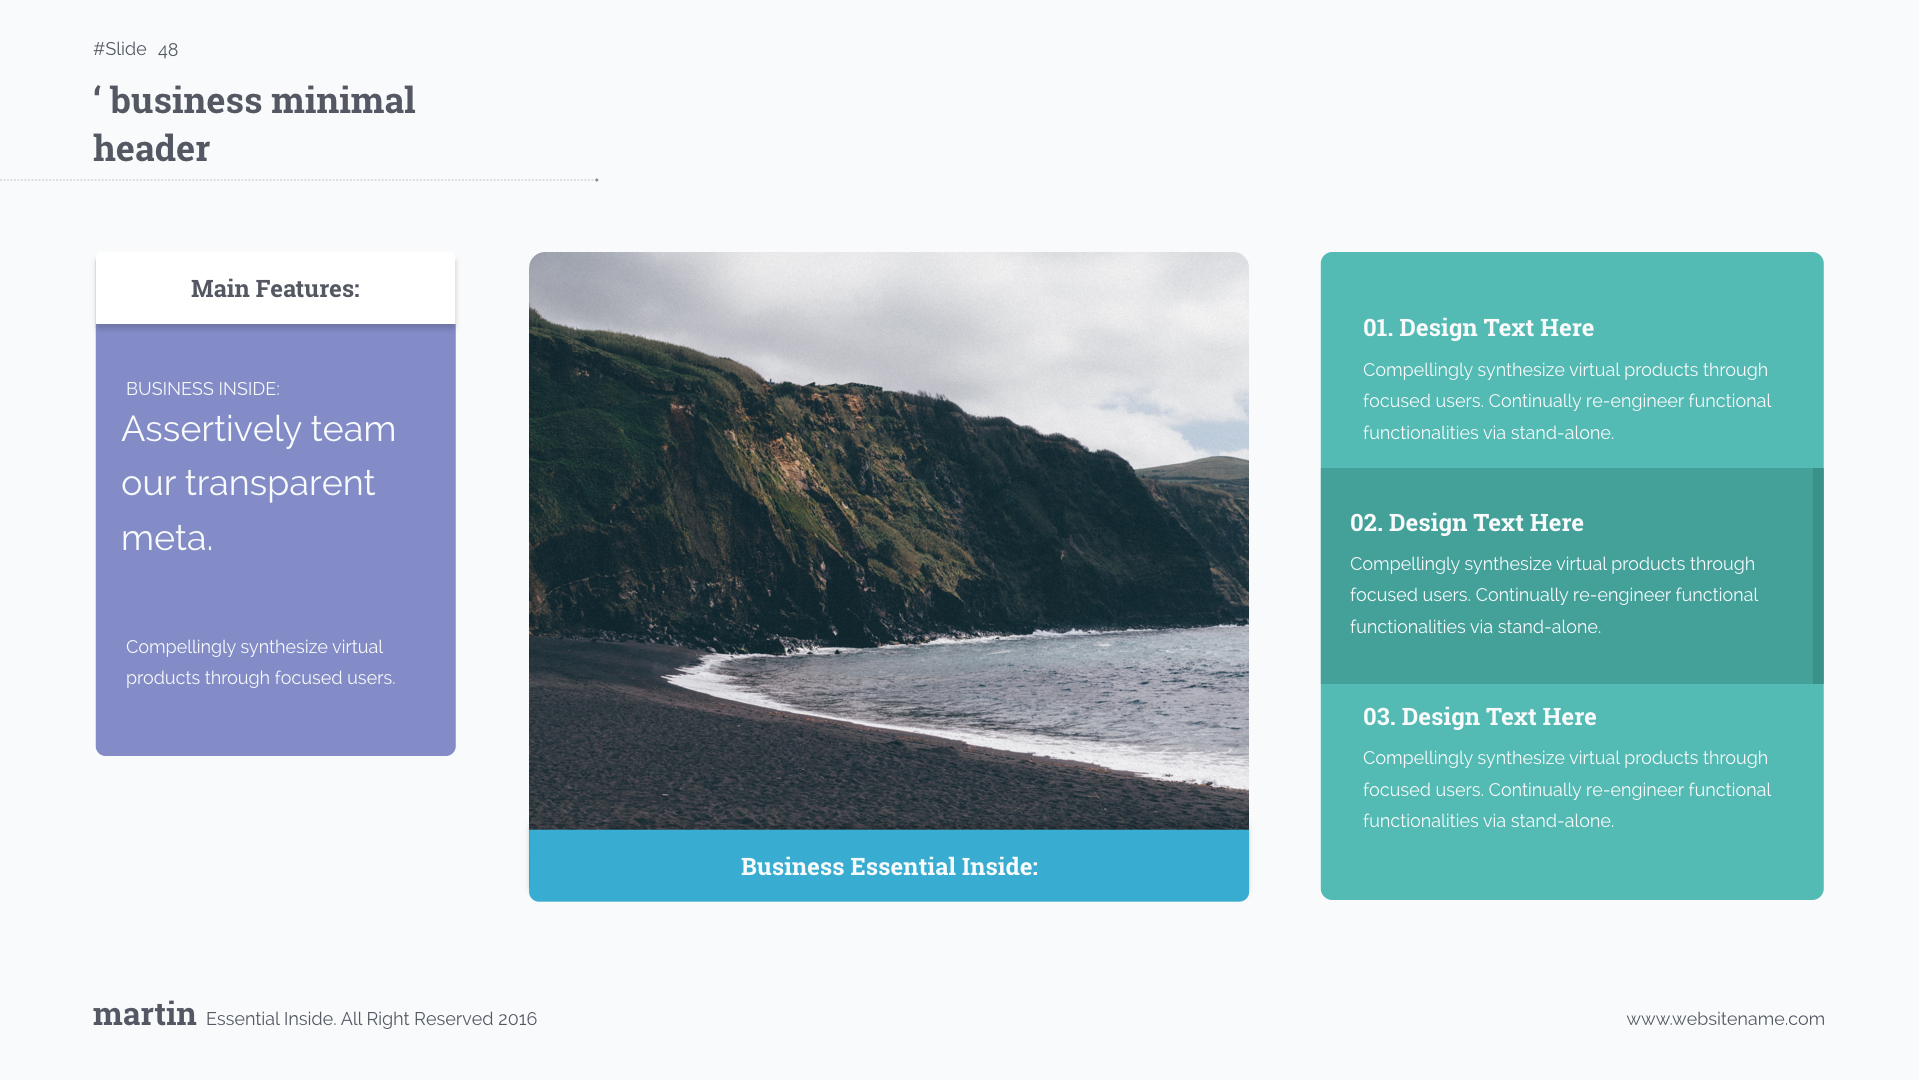Click the Main Features: heading
The width and height of the screenshot is (1919, 1080).
tap(275, 289)
